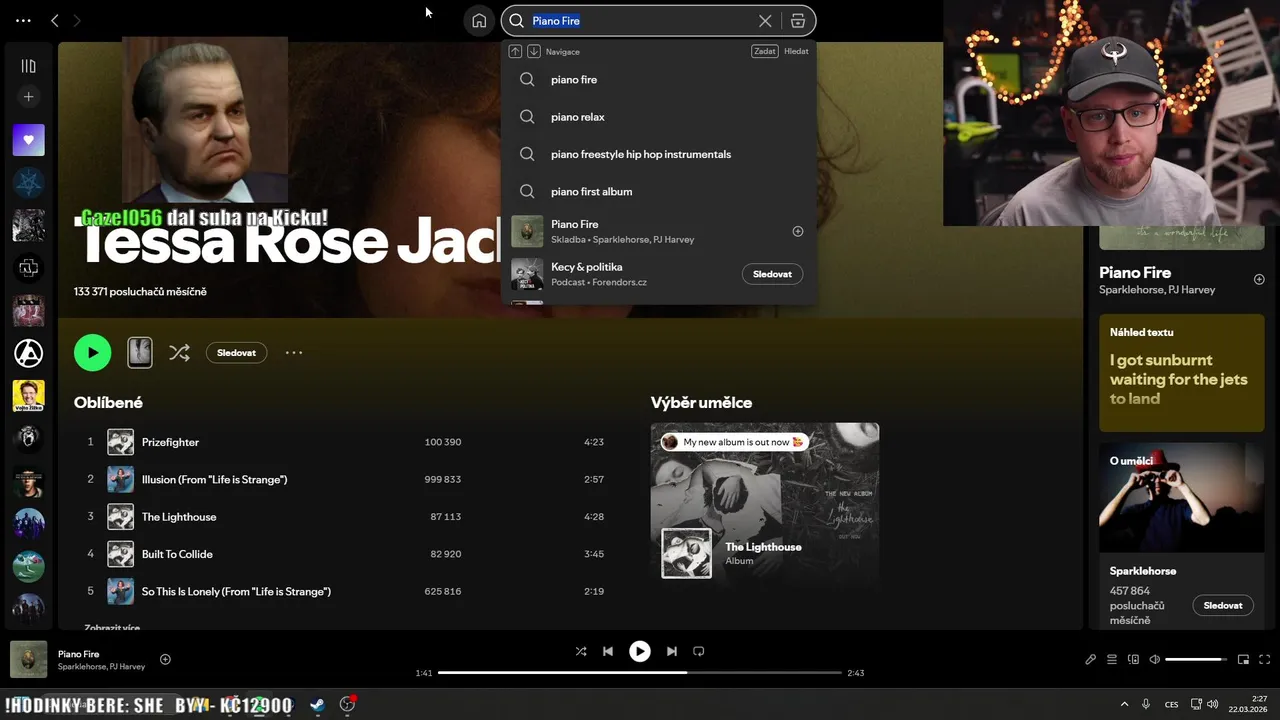This screenshot has height=720, width=1280.
Task: Open the Náhled textu lyrics preview card
Action: tap(1182, 373)
